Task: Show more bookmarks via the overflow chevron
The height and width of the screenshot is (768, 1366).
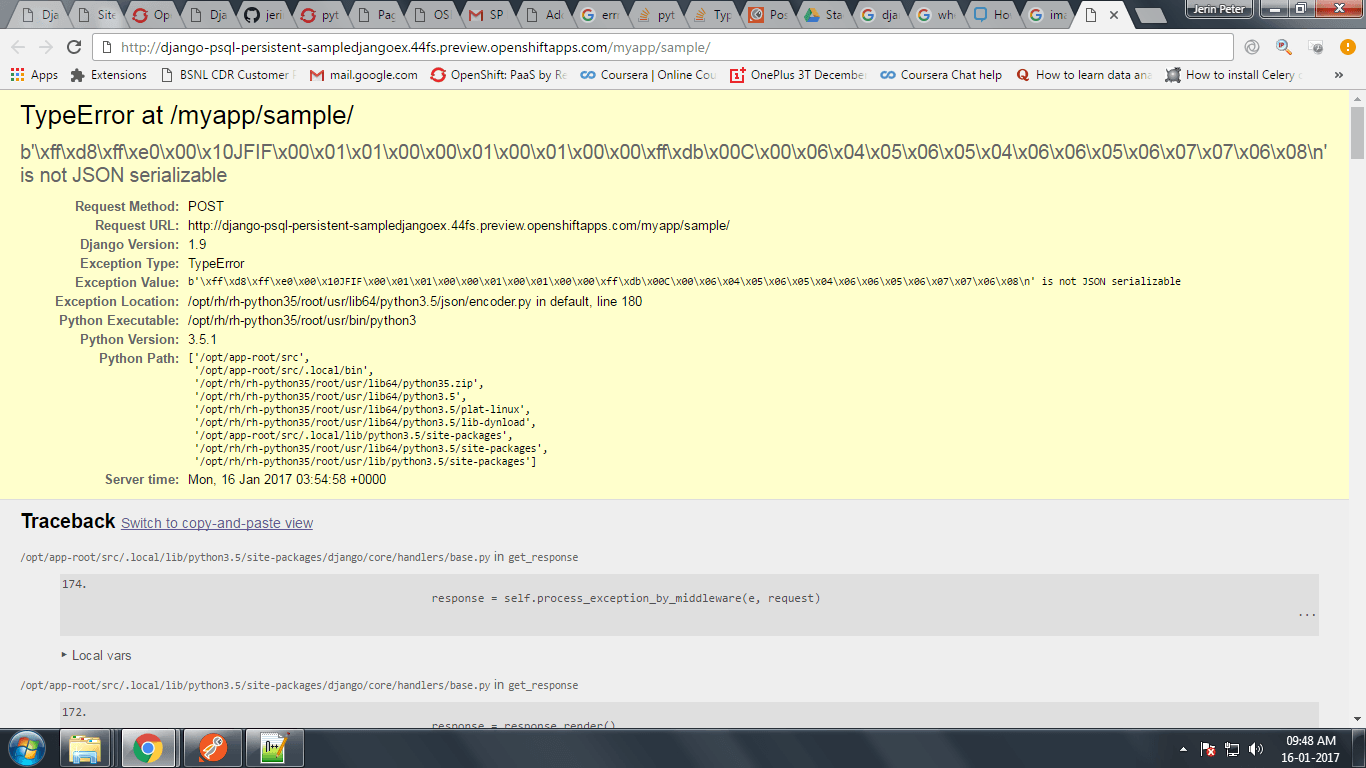Action: [x=1339, y=75]
